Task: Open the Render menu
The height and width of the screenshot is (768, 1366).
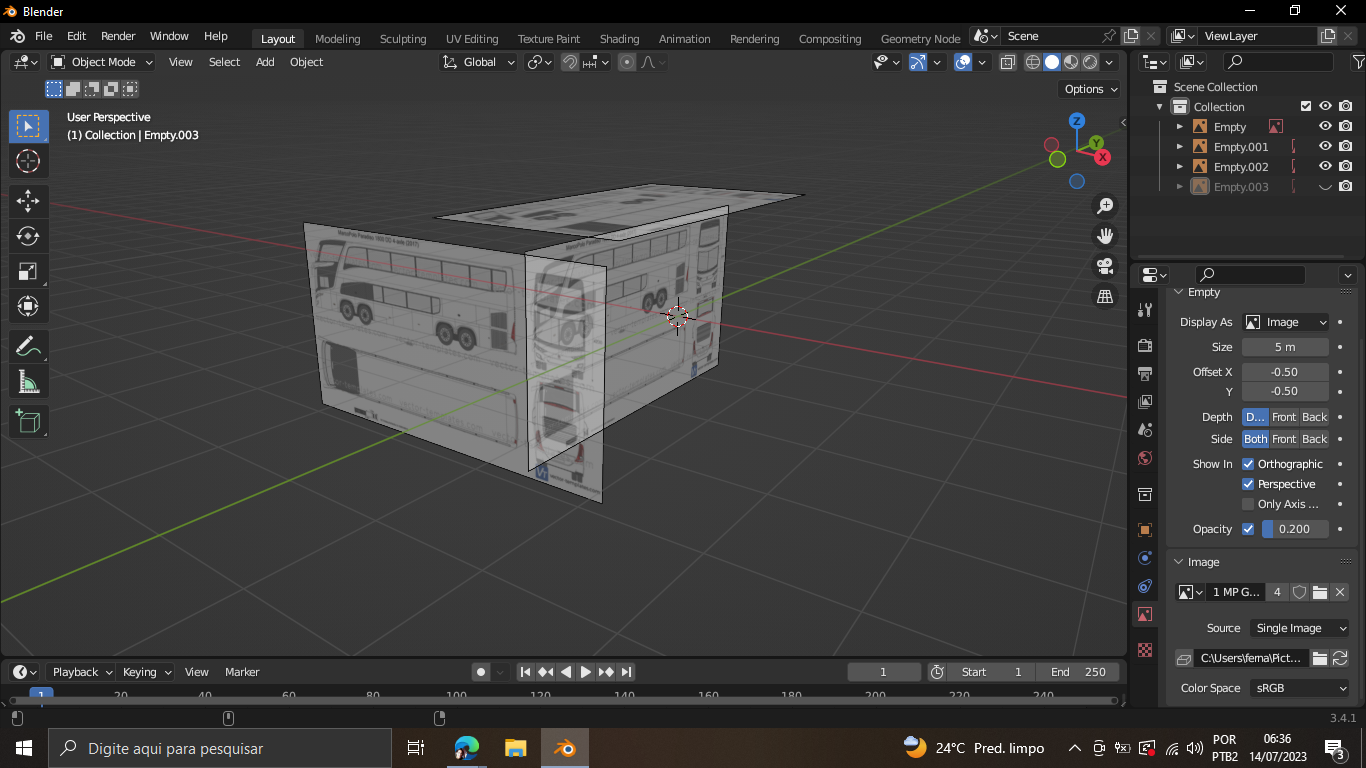Action: (x=118, y=36)
